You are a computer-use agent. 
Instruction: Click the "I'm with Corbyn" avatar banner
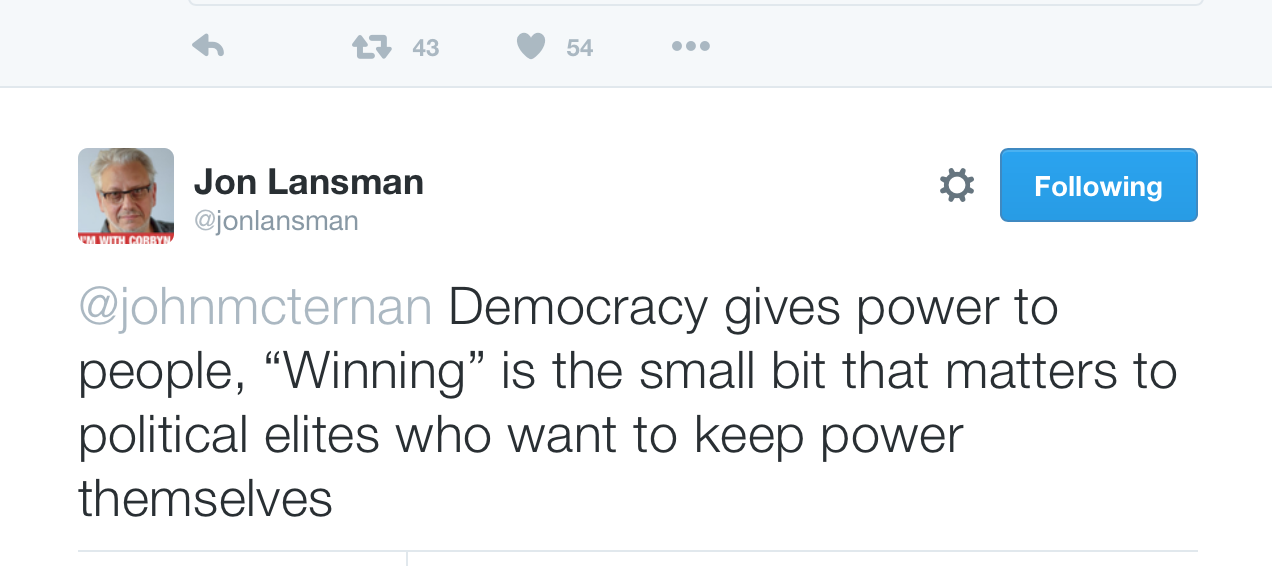coord(126,238)
